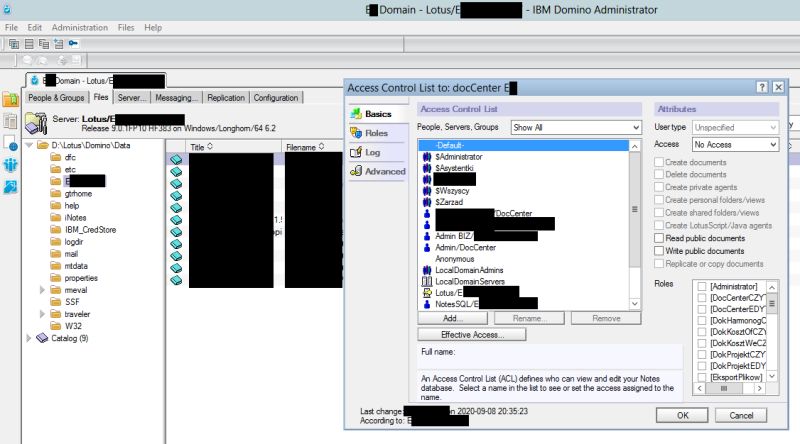Screen dimensions: 800x444
Task: Click the iNotes folder icon
Action: coord(56,217)
